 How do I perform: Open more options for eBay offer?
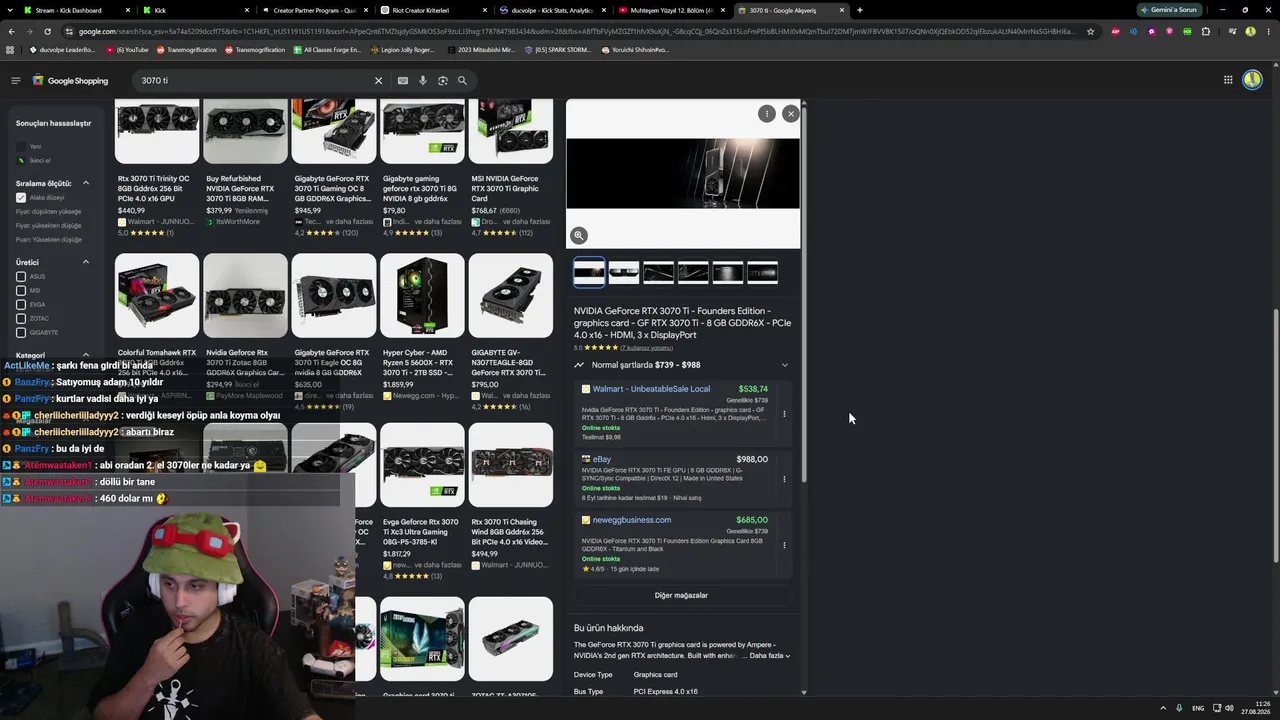pyautogui.click(x=784, y=478)
